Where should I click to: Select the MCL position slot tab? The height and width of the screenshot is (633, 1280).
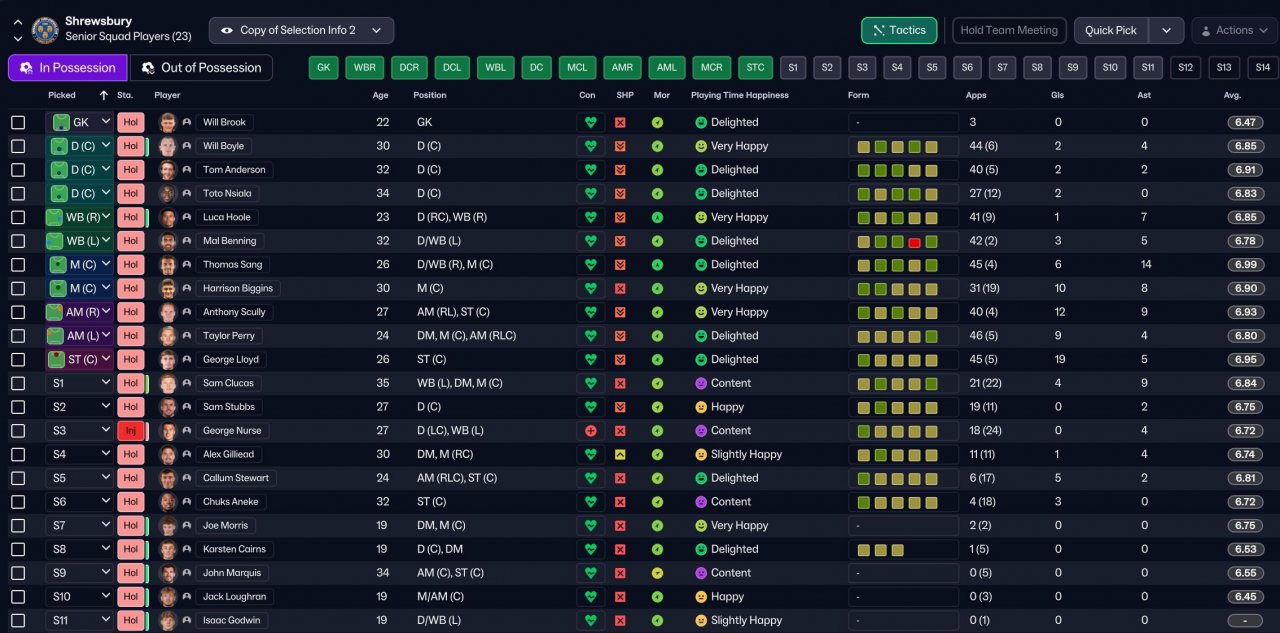pos(577,68)
